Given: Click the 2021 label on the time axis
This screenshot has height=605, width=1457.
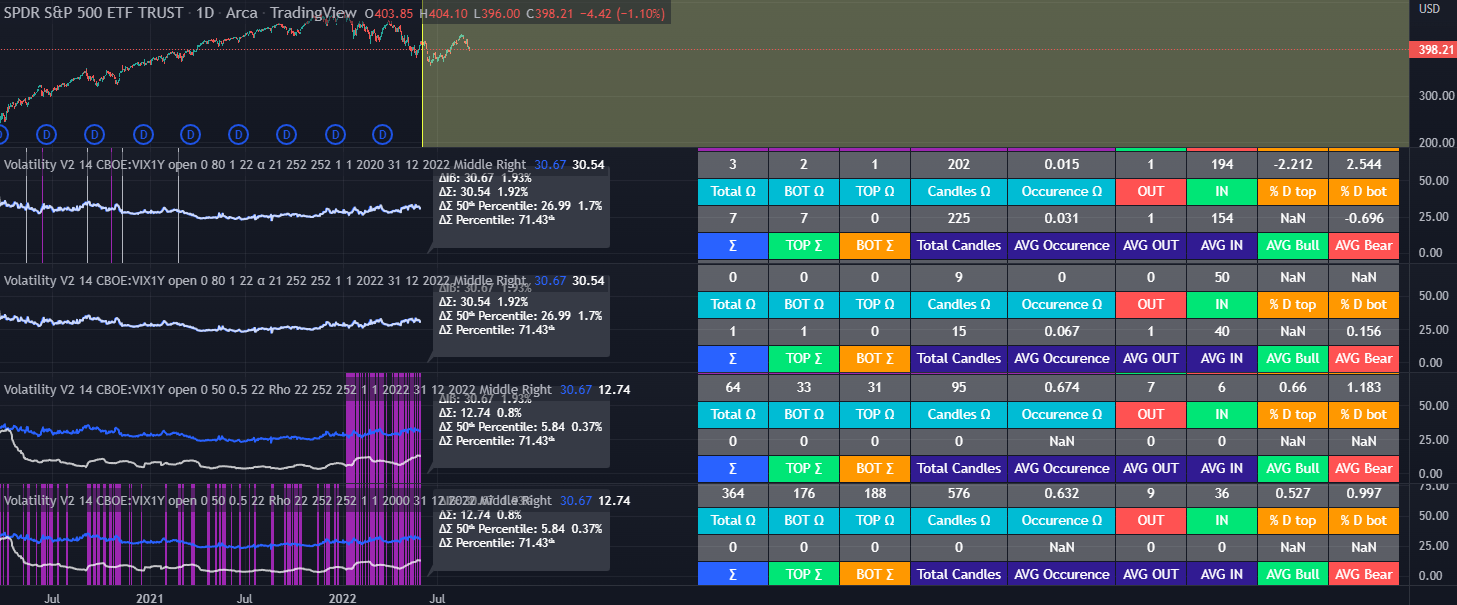Looking at the screenshot, I should tap(149, 598).
